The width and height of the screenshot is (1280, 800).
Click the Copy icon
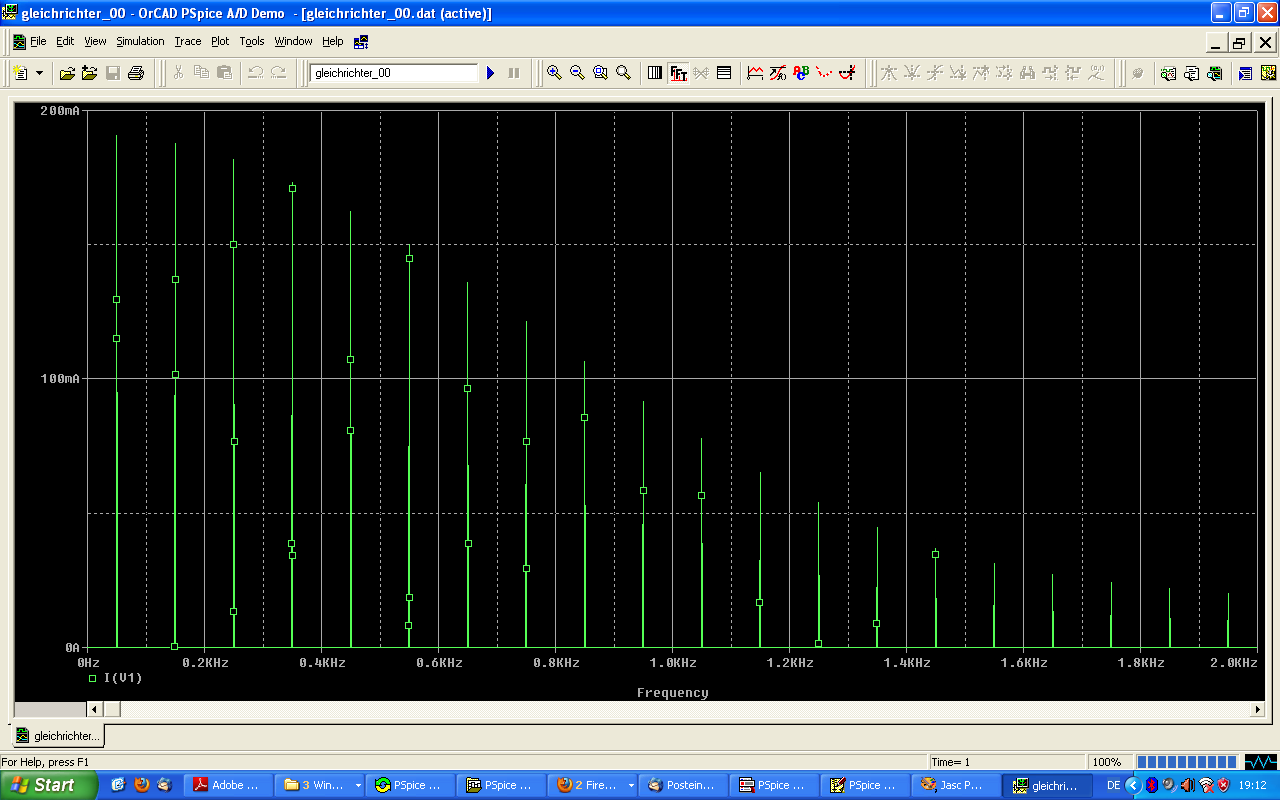[x=201, y=73]
